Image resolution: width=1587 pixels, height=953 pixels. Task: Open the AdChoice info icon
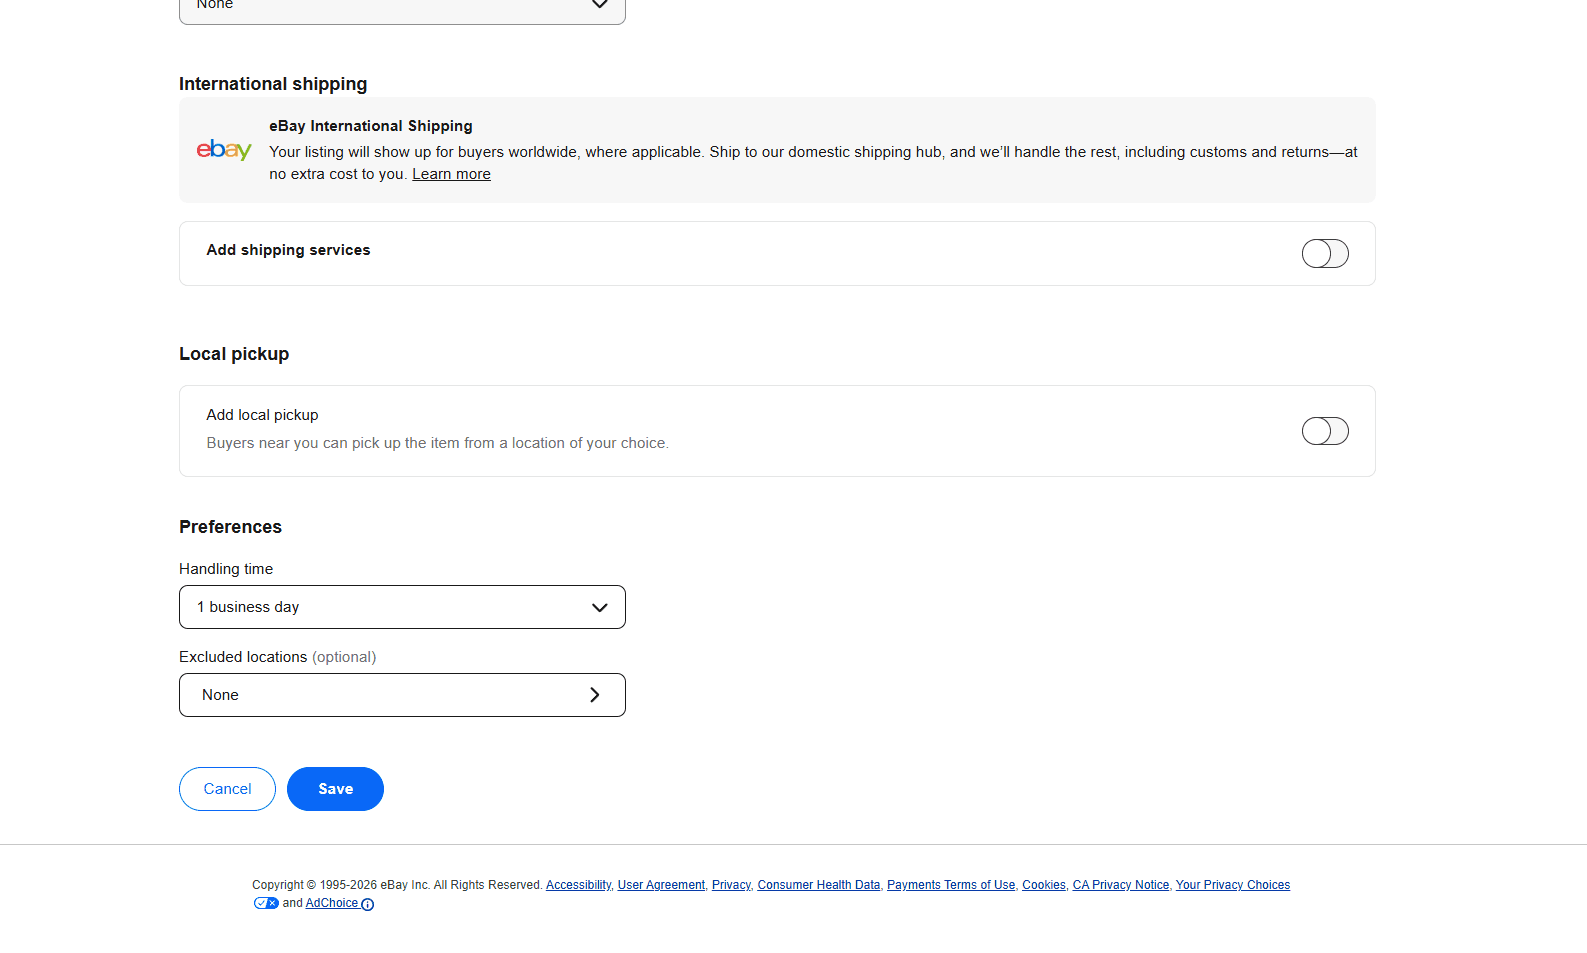point(367,904)
